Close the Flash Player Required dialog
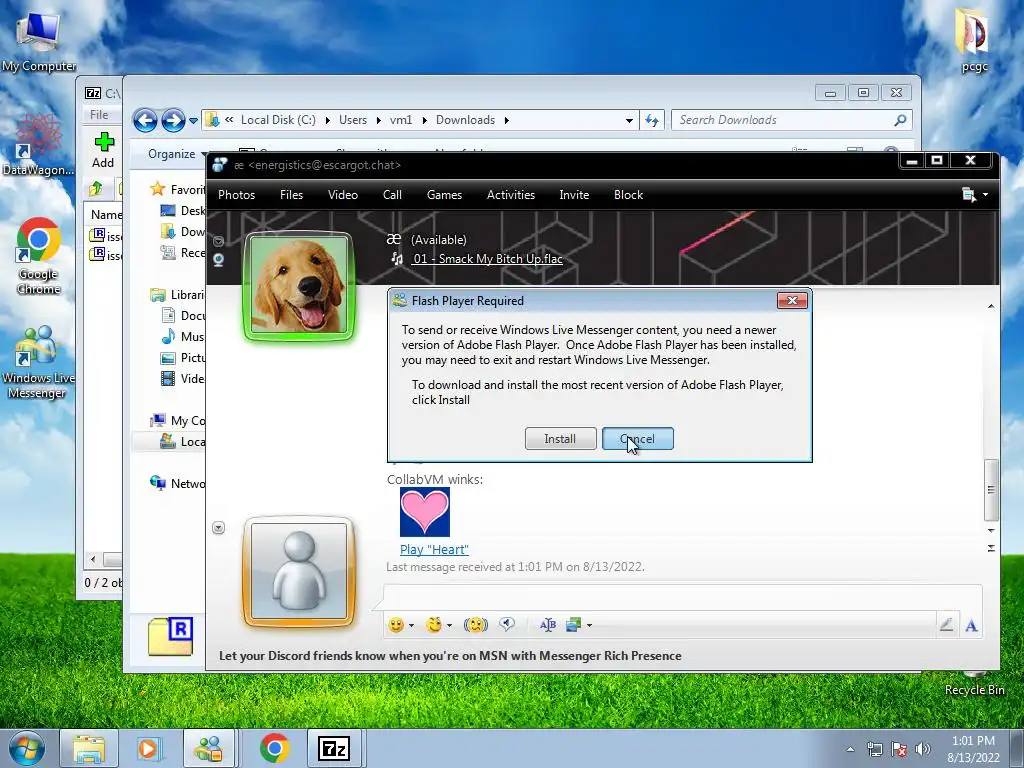The image size is (1024, 768). pos(792,300)
